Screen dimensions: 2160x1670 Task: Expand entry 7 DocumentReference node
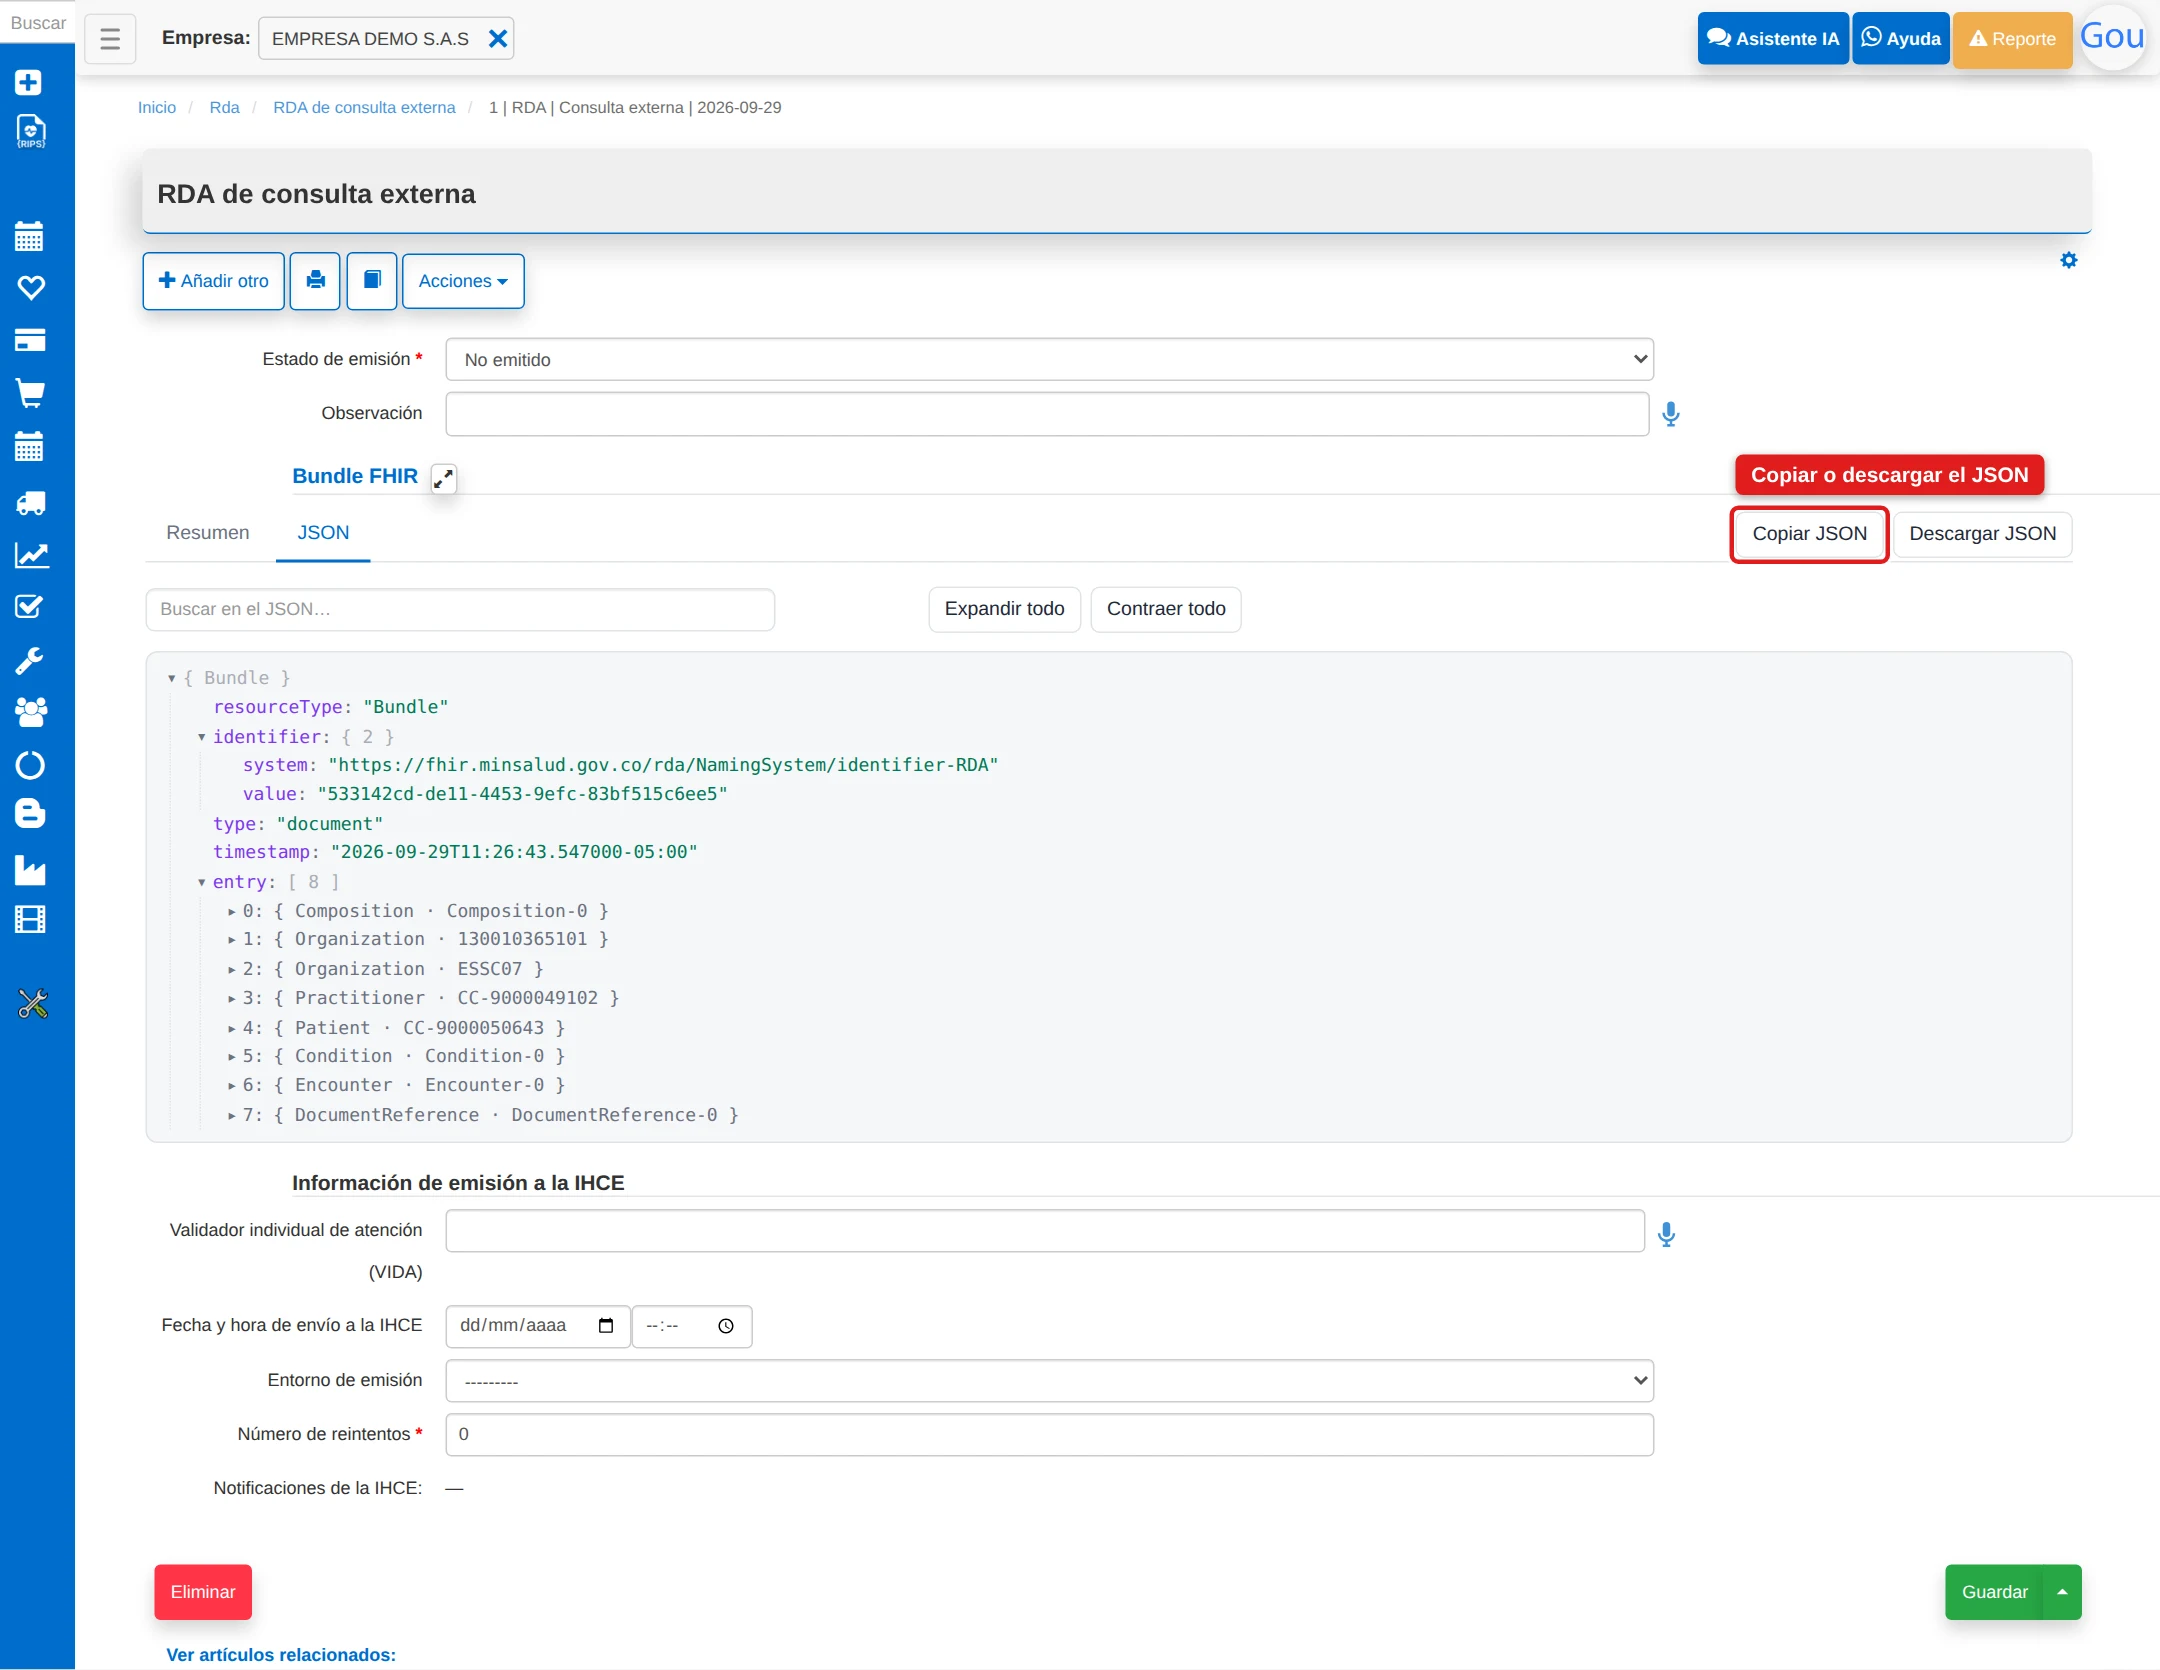click(x=232, y=1115)
